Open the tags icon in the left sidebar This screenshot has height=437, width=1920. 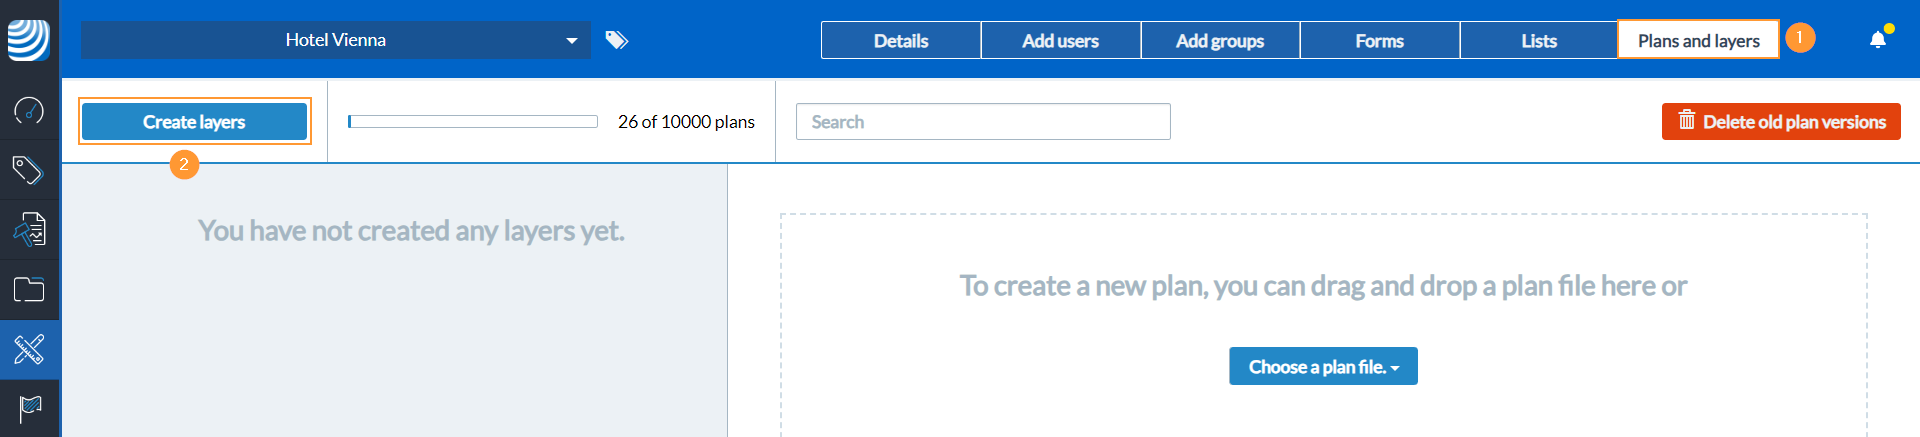pyautogui.click(x=29, y=170)
